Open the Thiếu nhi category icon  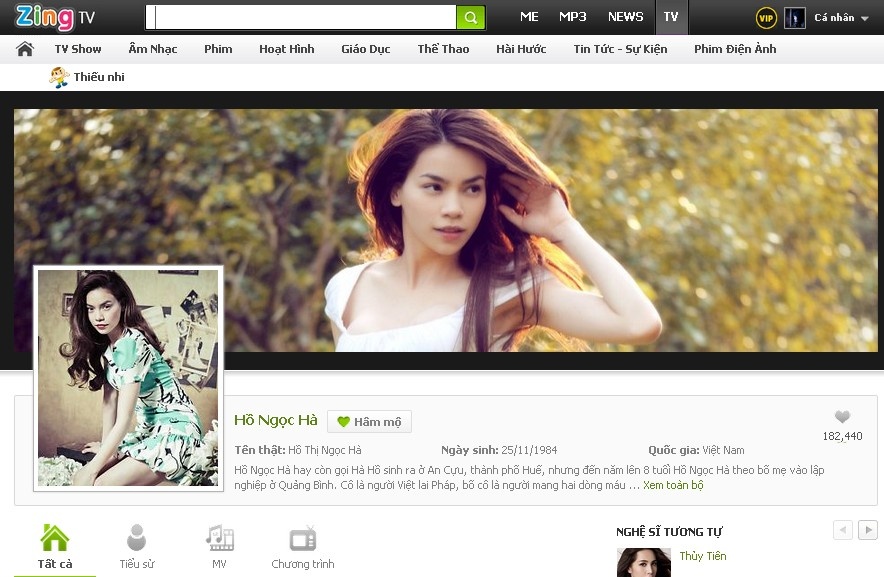pos(59,76)
